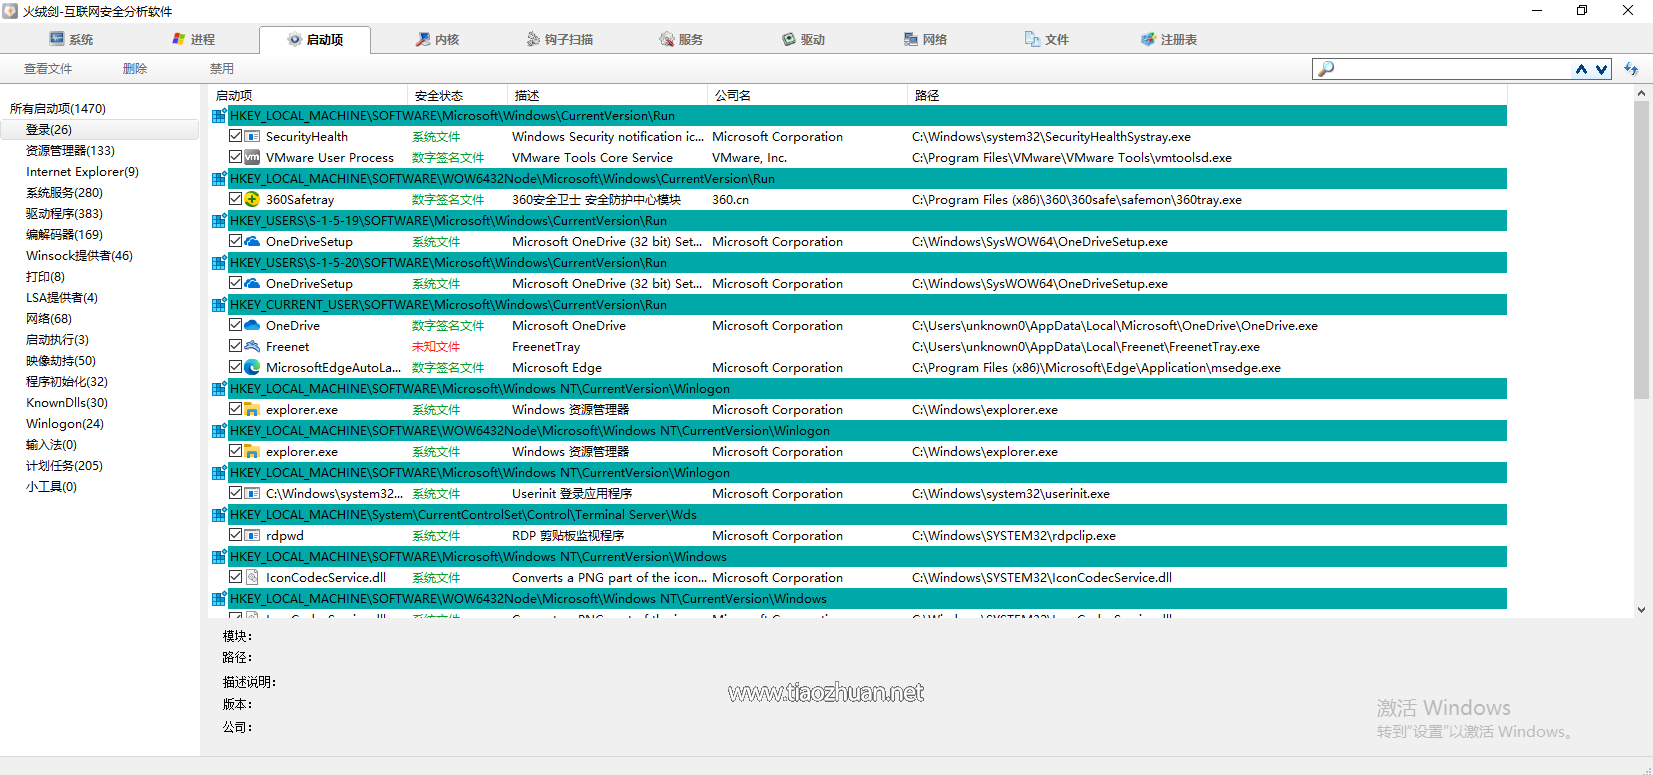Click the search next down arrow
This screenshot has height=775, width=1653.
pyautogui.click(x=1601, y=69)
